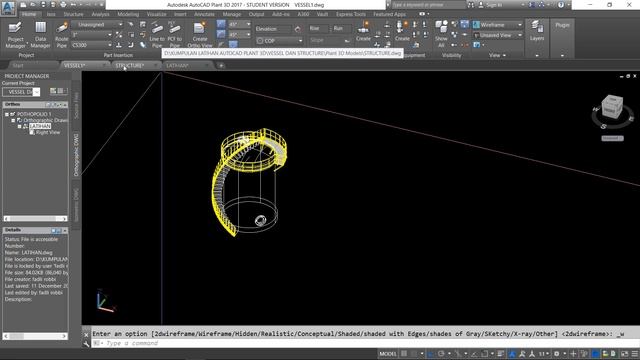The height and width of the screenshot is (360, 640).
Task: Open the Structure ribbon tab
Action: point(73,14)
